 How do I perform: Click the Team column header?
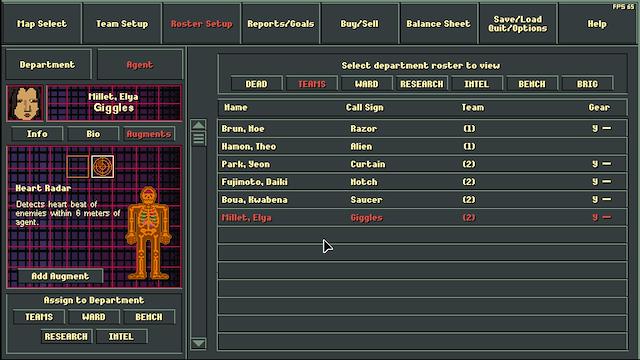(473, 107)
